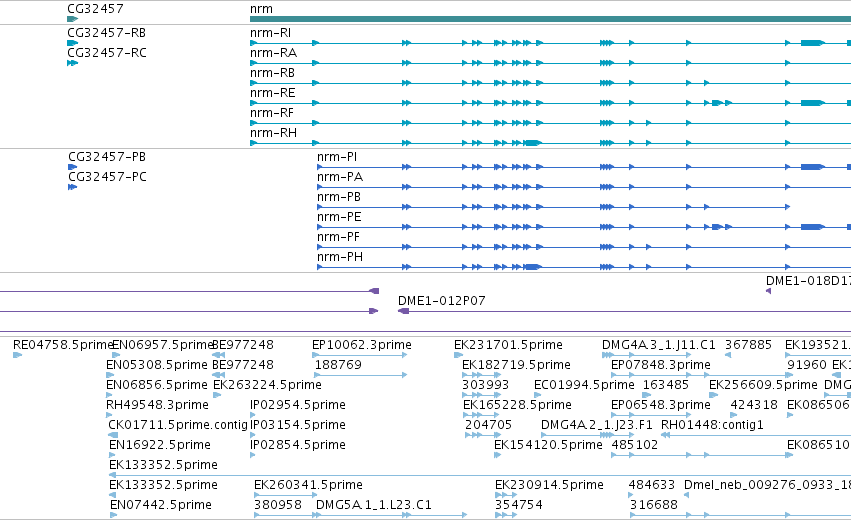Viewport: 851px width, 520px height.
Task: Select the DME1-012P07 clone label
Action: [x=442, y=301]
